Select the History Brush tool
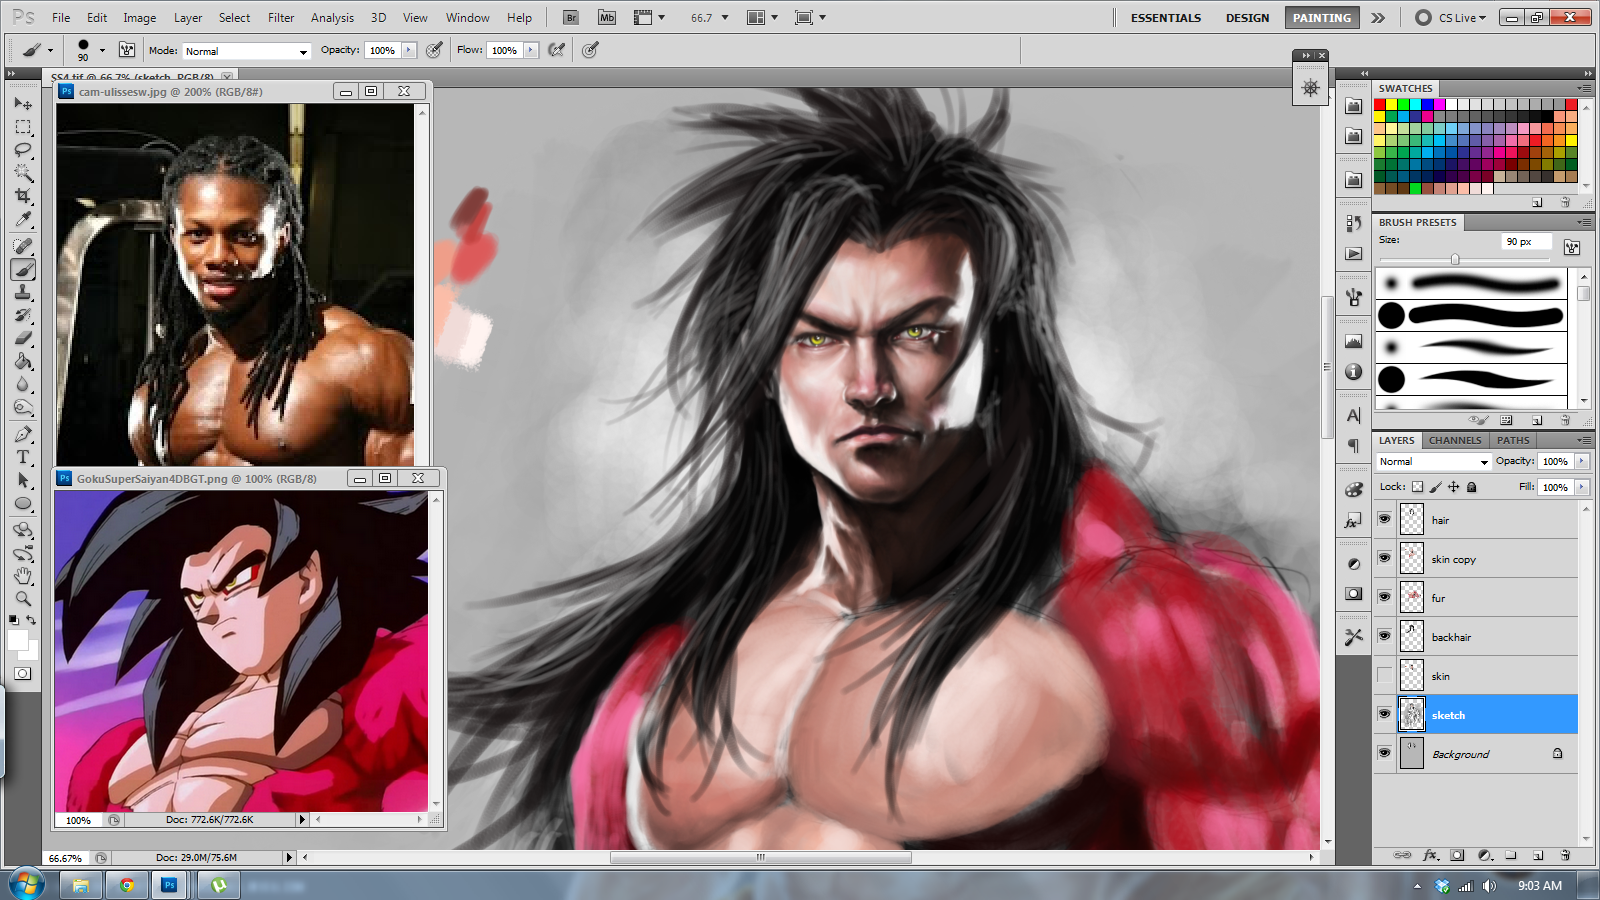Screen dimensions: 1600x900 23,315
